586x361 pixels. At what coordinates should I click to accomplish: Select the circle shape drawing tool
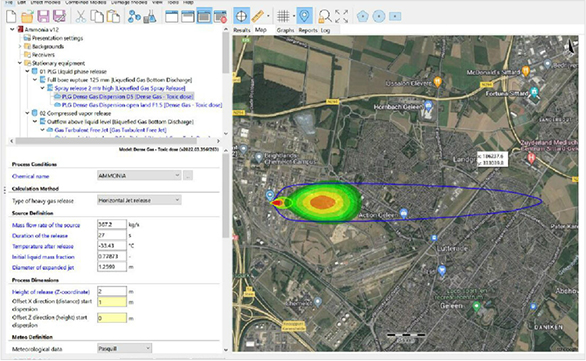tap(379, 16)
